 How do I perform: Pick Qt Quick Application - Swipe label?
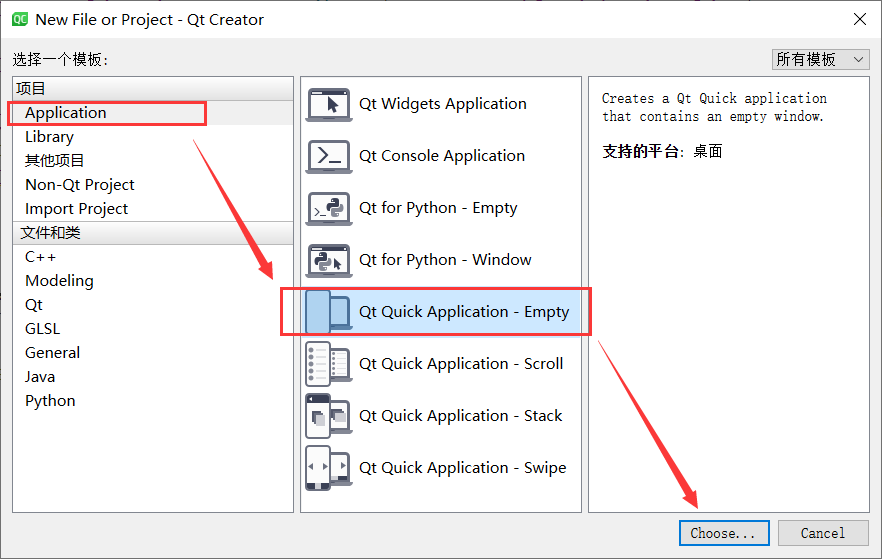462,468
